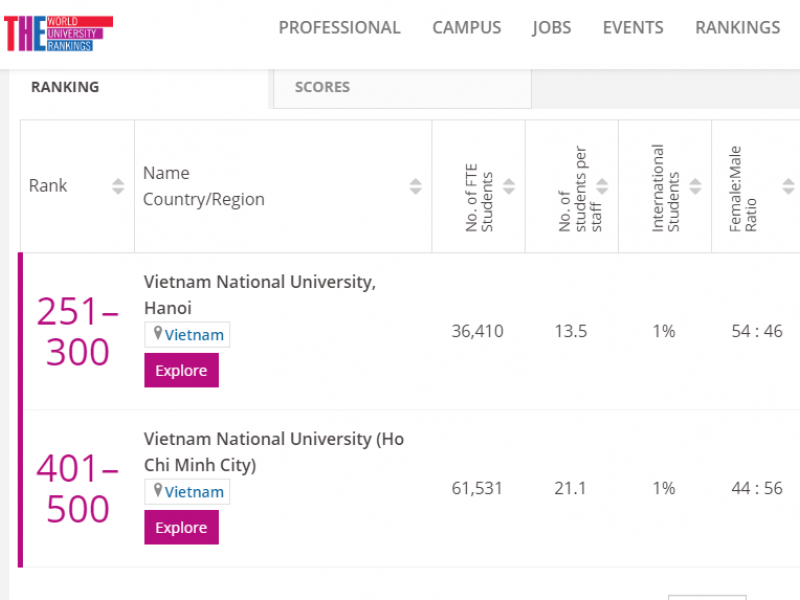Open Vietnam National University, Hanoi name link
800x600 pixels.
tap(259, 282)
